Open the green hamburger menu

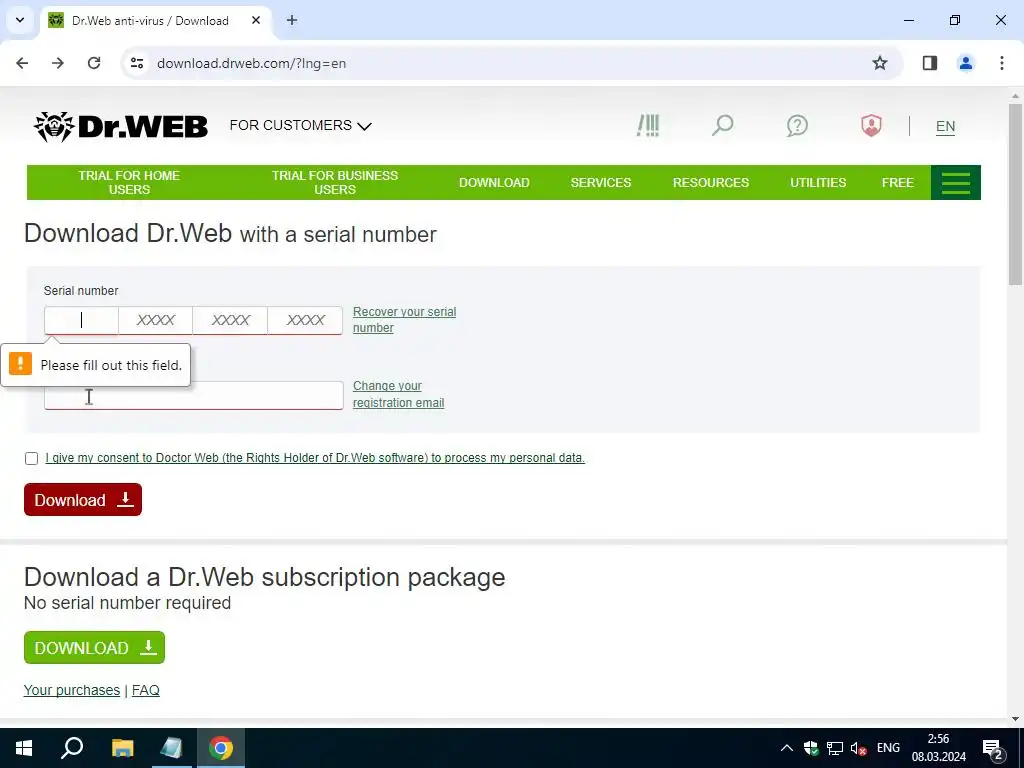click(x=955, y=183)
